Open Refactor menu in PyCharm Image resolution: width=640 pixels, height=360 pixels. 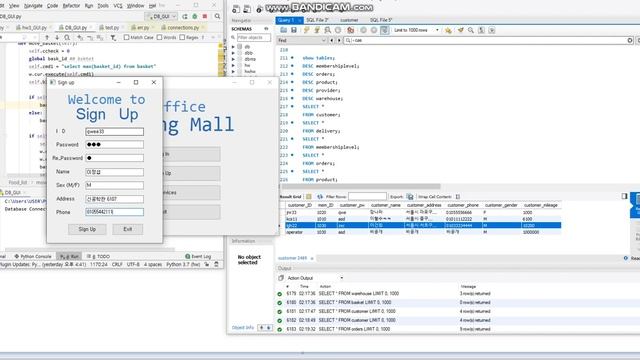pyautogui.click(x=71, y=6)
